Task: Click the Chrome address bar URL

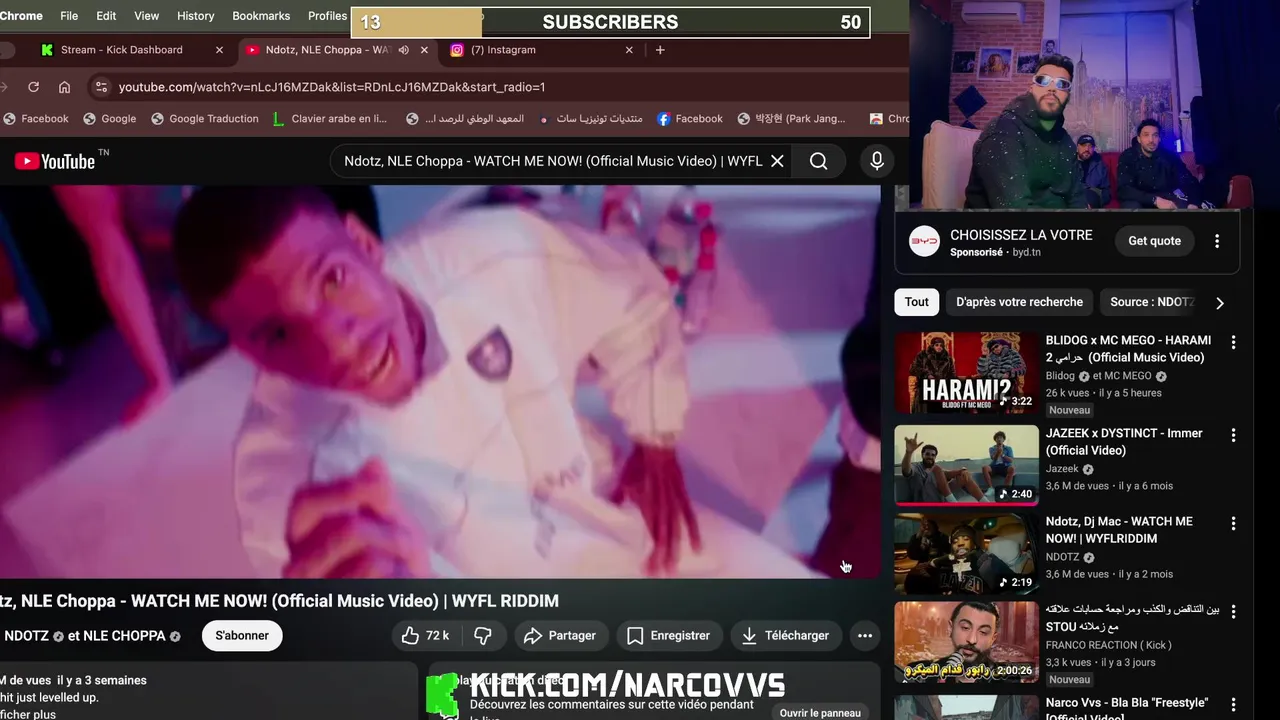Action: point(332,87)
